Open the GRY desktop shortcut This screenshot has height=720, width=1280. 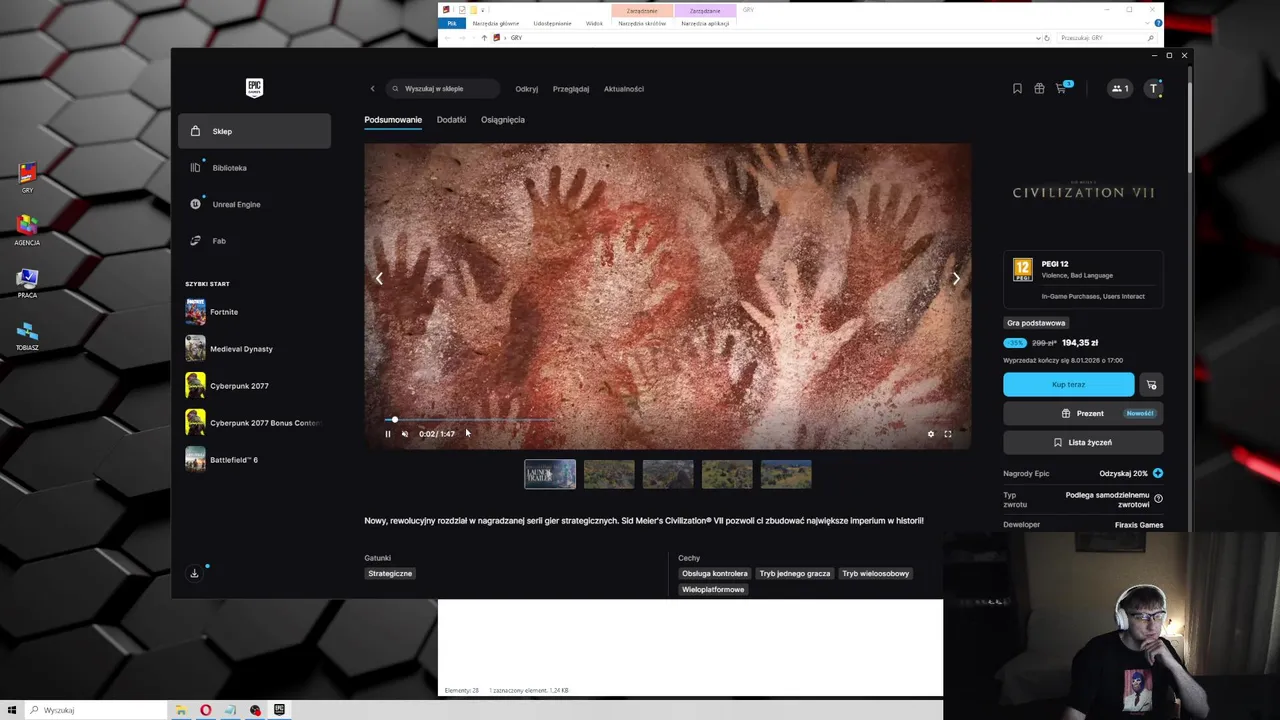pos(27,177)
